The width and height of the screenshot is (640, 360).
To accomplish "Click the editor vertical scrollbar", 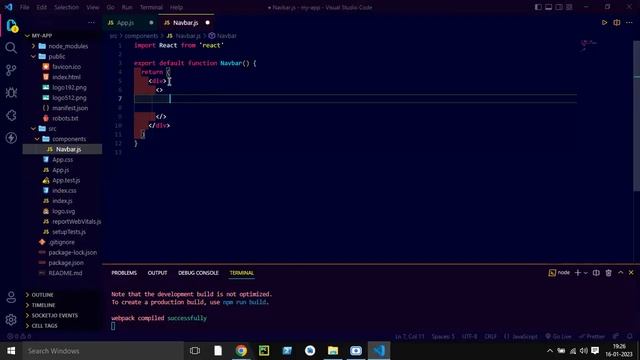I will 637,116.
